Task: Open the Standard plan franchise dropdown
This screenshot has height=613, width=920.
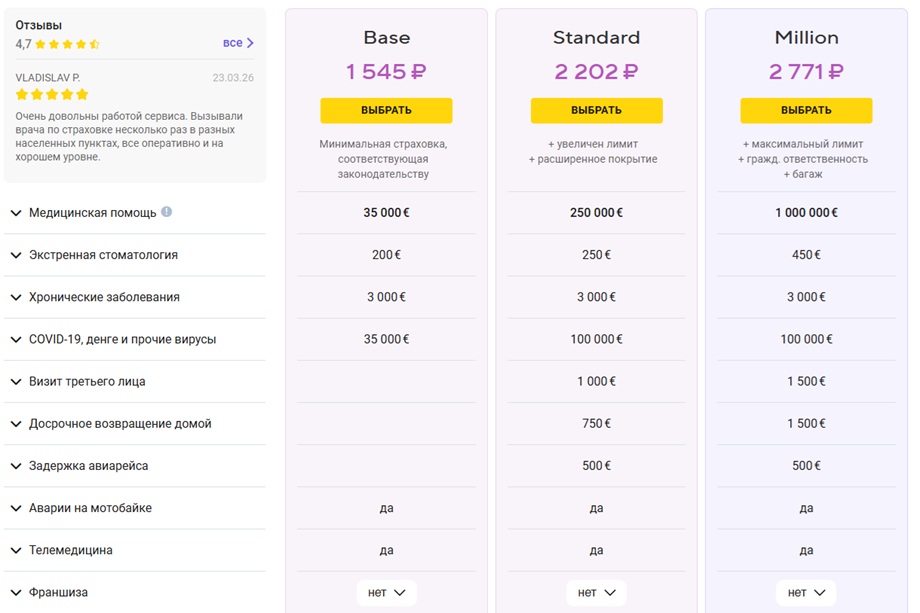Action: coord(596,593)
